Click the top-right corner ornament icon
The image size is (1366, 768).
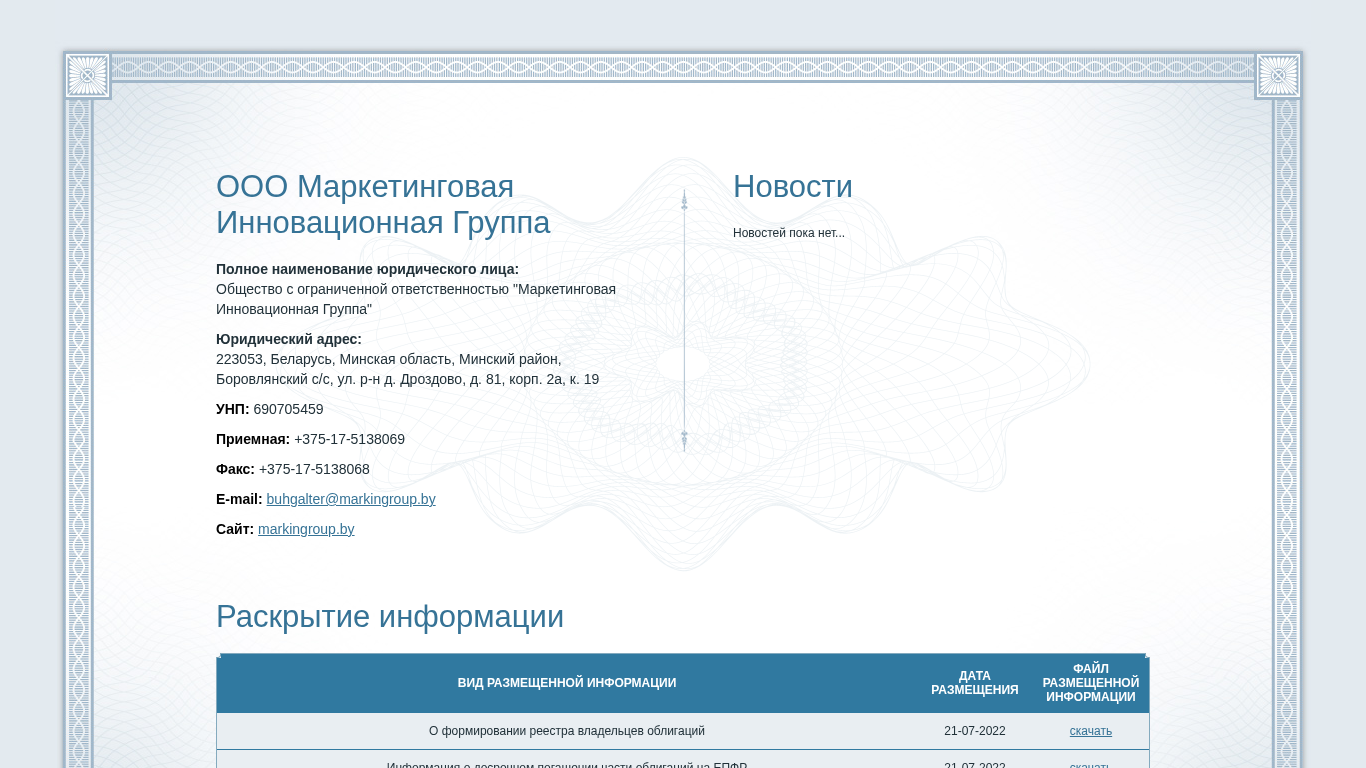(x=1278, y=75)
